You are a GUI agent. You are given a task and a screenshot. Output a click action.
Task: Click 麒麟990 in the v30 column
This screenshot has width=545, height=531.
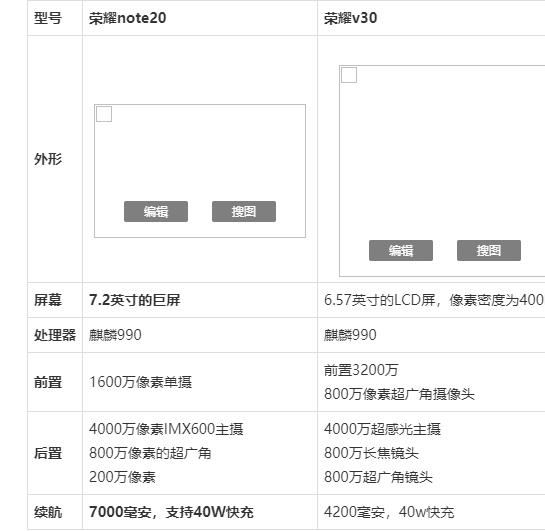pyautogui.click(x=350, y=335)
